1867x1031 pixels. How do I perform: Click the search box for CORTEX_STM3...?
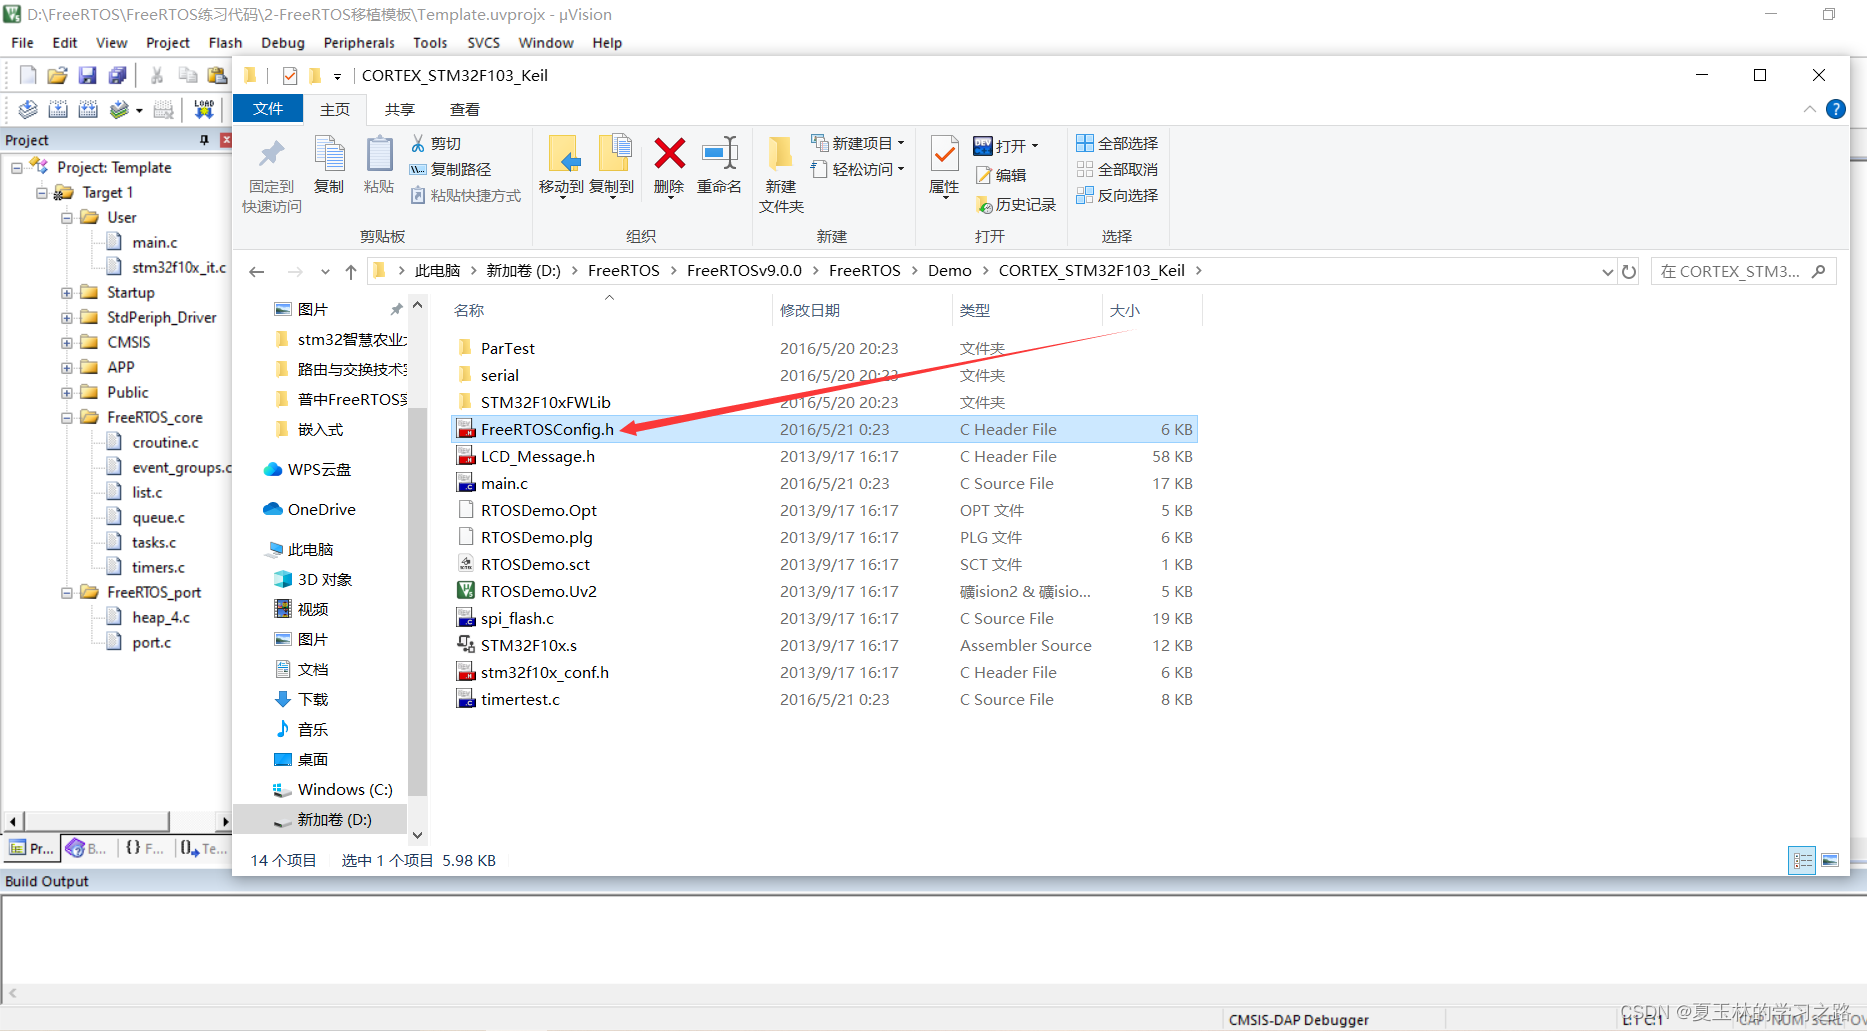[1743, 271]
